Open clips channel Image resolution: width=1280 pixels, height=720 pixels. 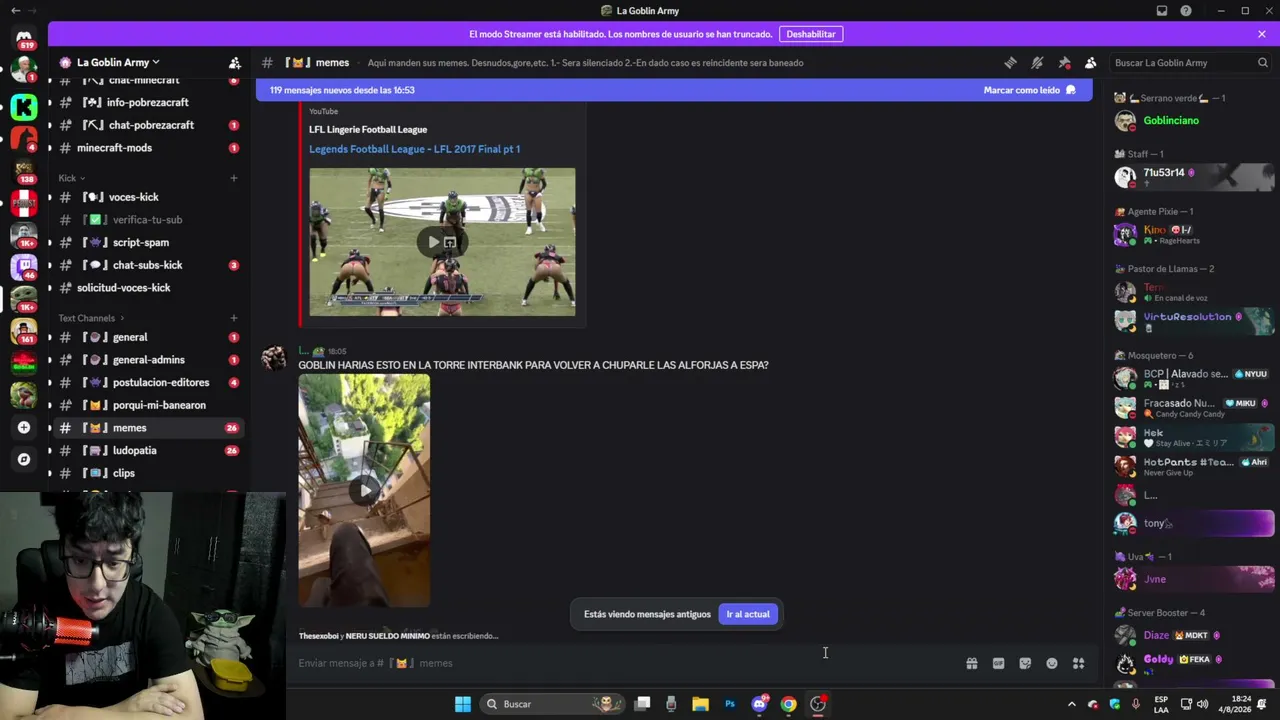(147, 473)
